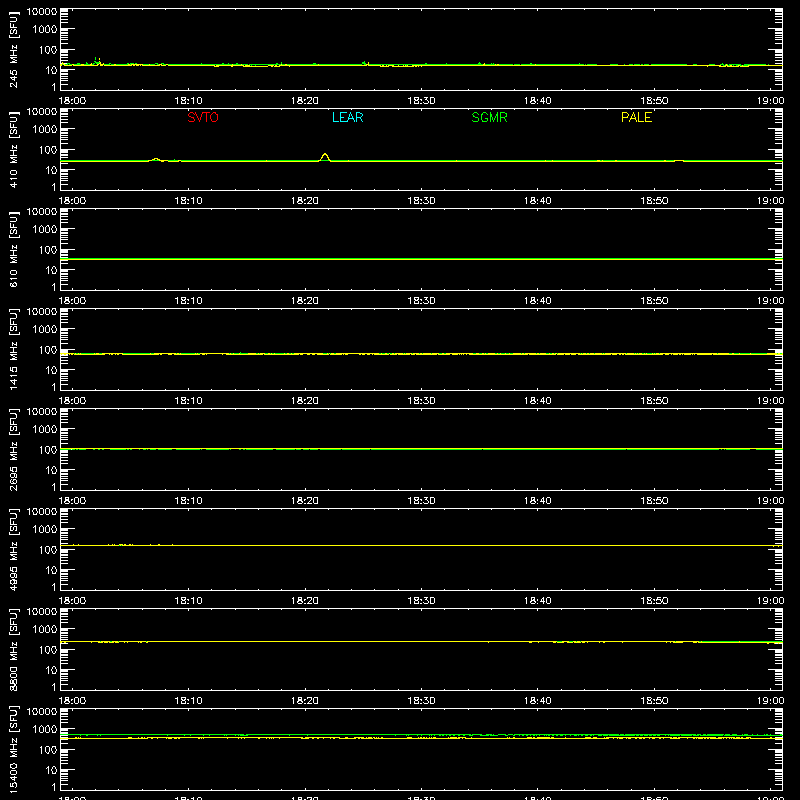Click the 1000 y-axis label of 15400 MHz plot

pyautogui.click(x=45, y=730)
